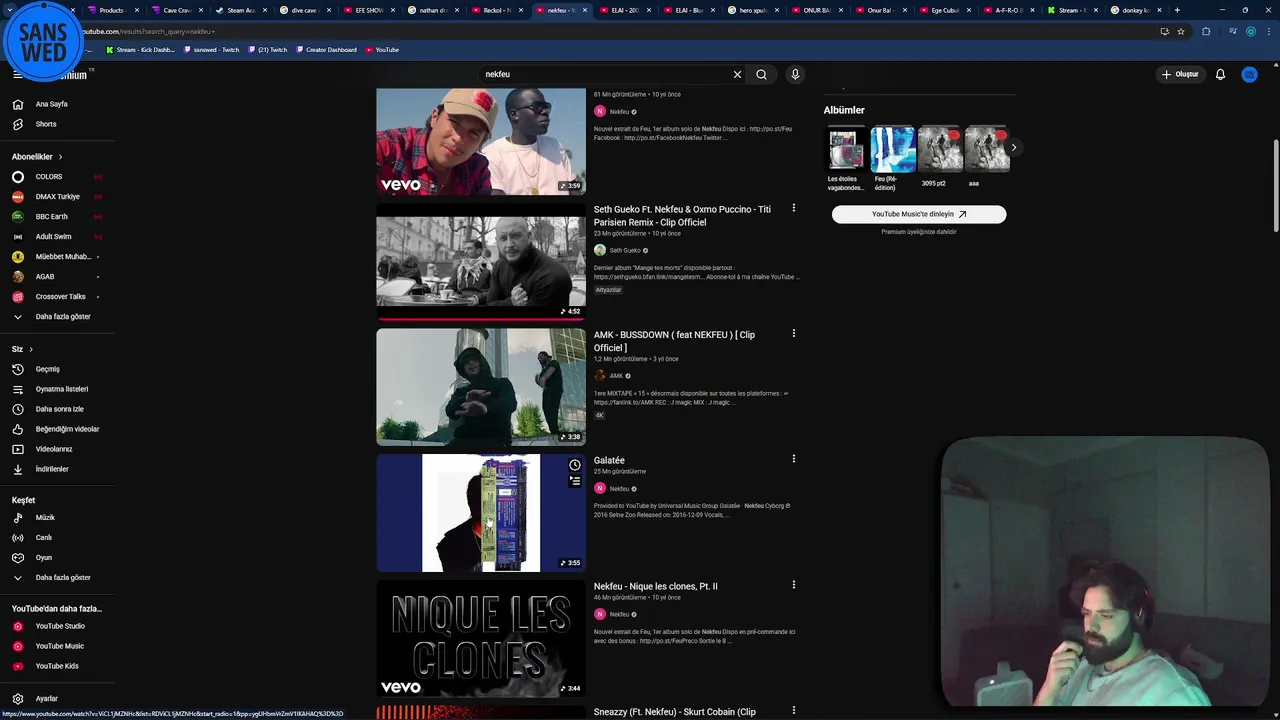This screenshot has width=1280, height=720.
Task: Open more options for Nique les clones video
Action: [x=794, y=585]
